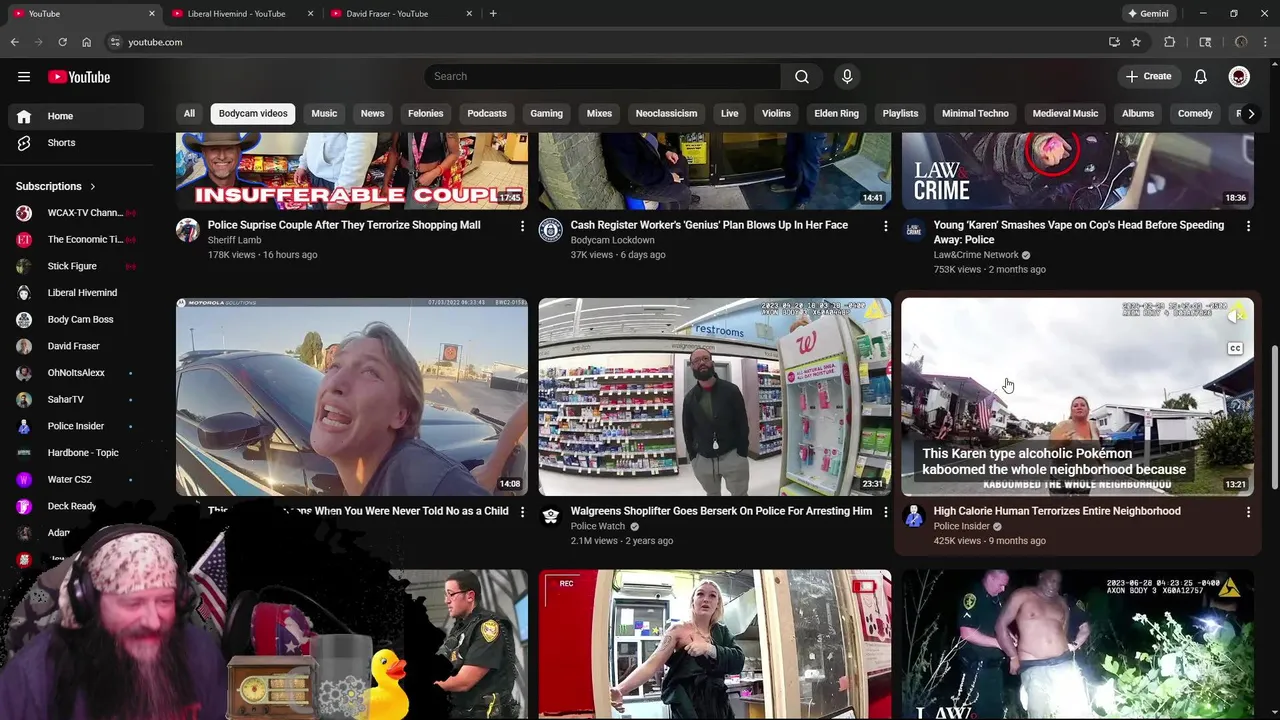The image size is (1280, 720).
Task: Play Walgreens Shoplifter video thumbnail
Action: (714, 397)
